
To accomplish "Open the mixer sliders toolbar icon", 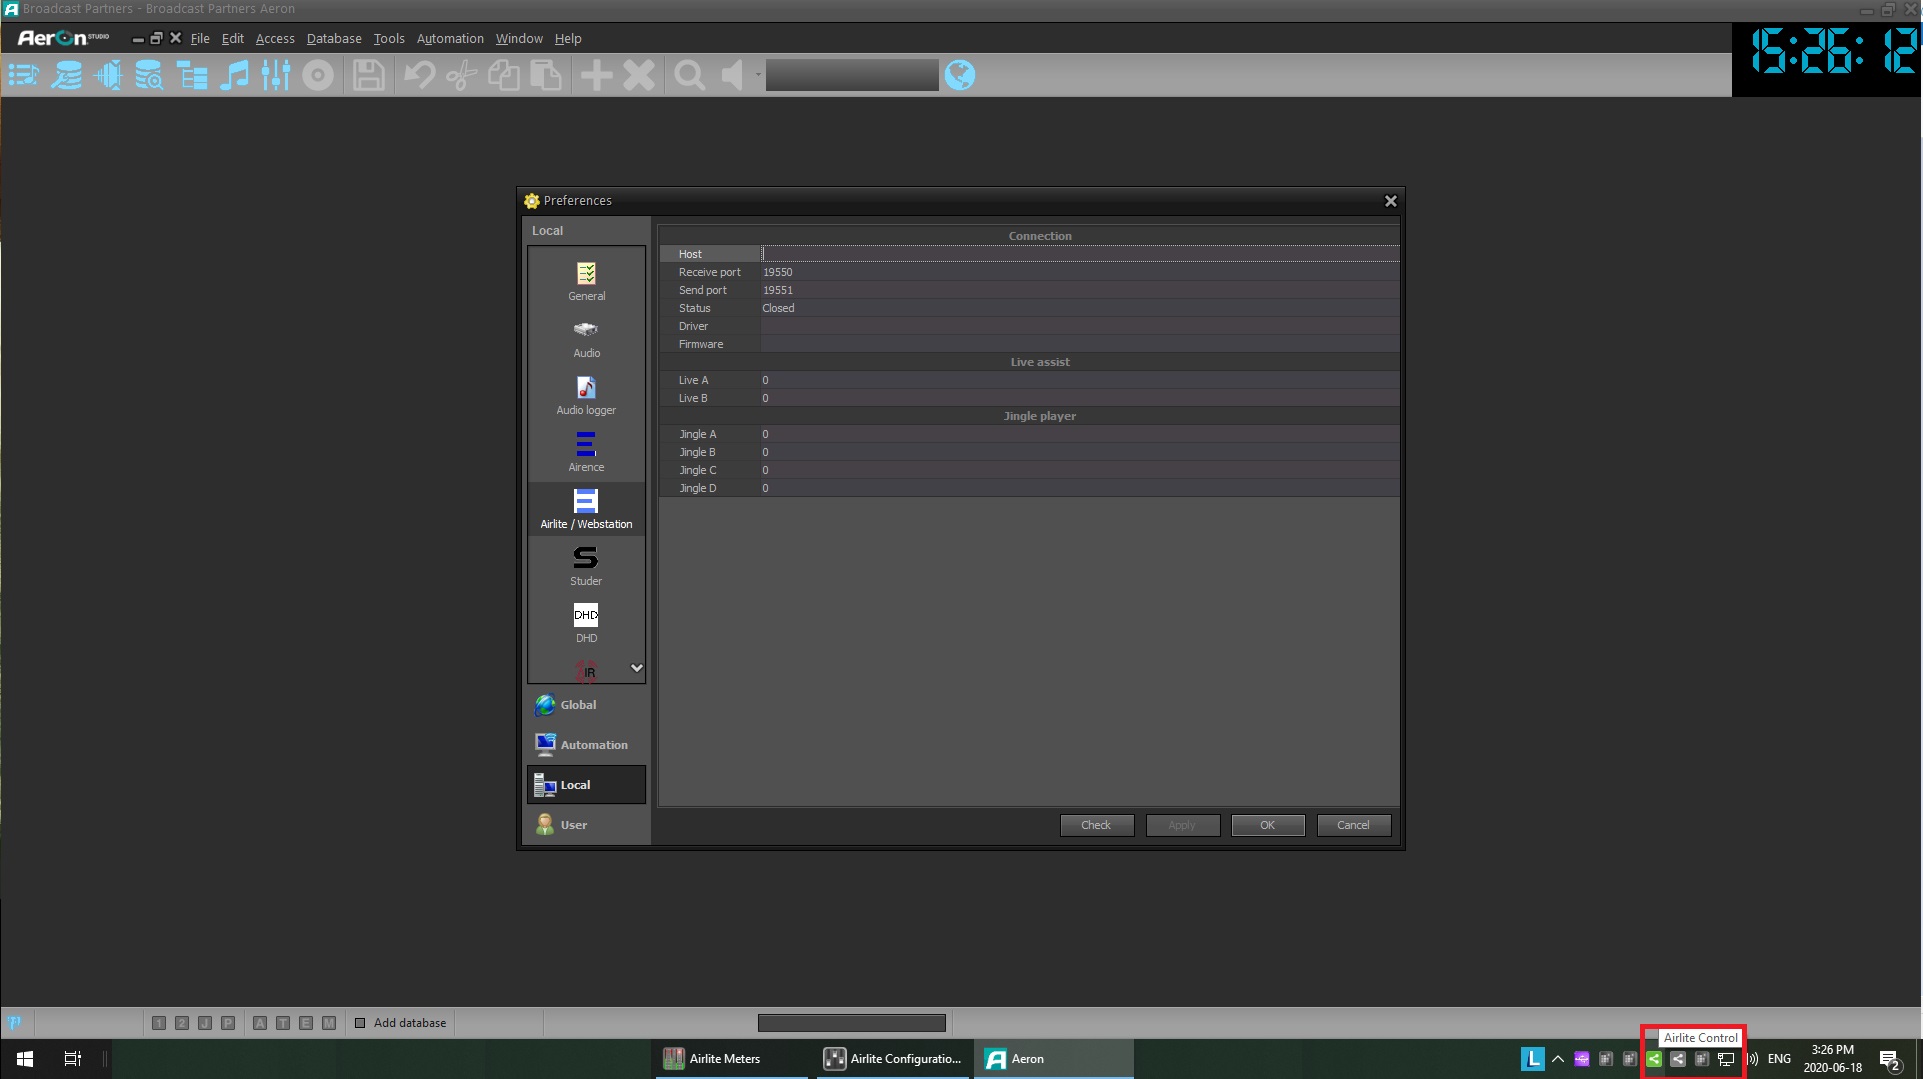I will pos(276,75).
